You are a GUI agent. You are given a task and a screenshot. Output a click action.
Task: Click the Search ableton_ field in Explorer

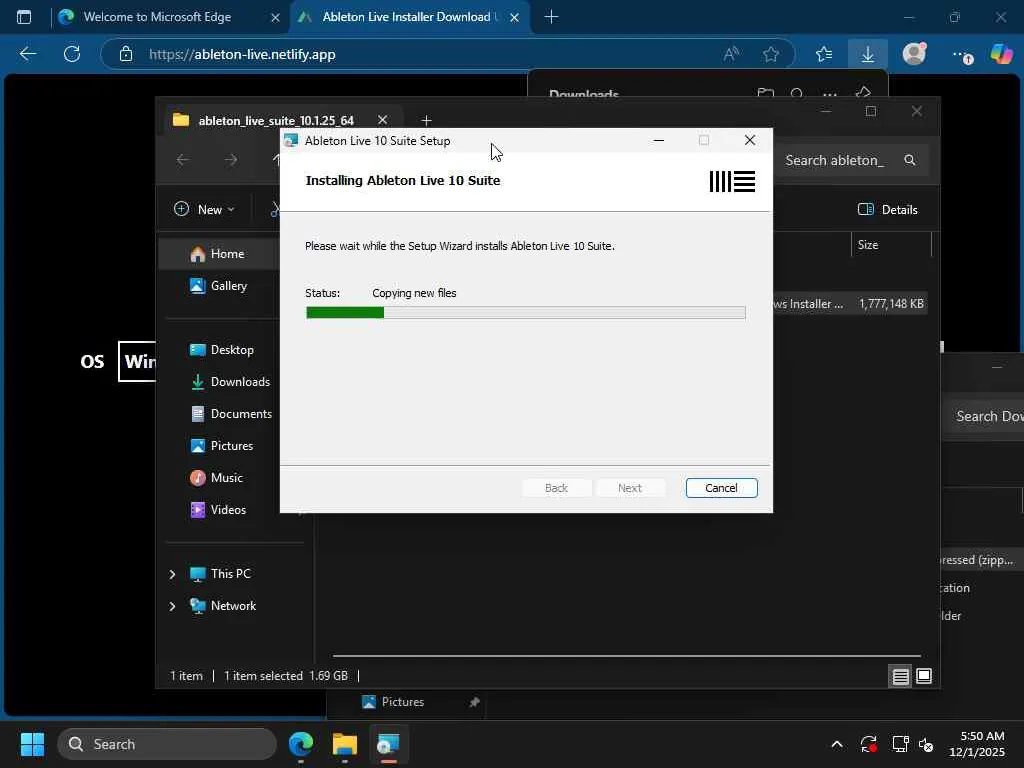click(x=852, y=161)
